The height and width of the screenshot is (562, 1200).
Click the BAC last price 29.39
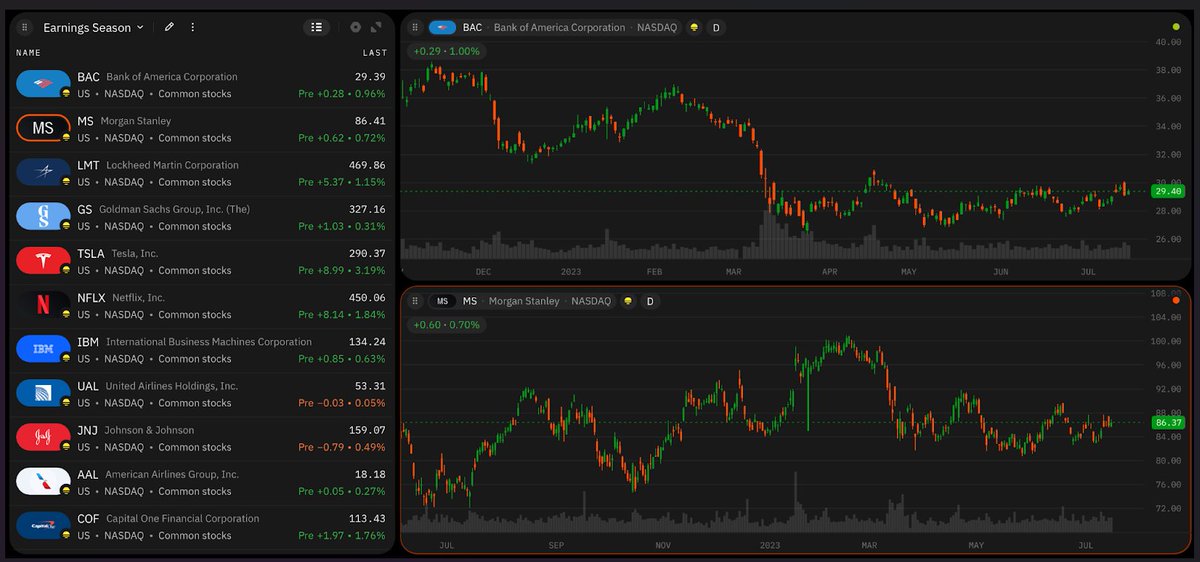tap(370, 77)
